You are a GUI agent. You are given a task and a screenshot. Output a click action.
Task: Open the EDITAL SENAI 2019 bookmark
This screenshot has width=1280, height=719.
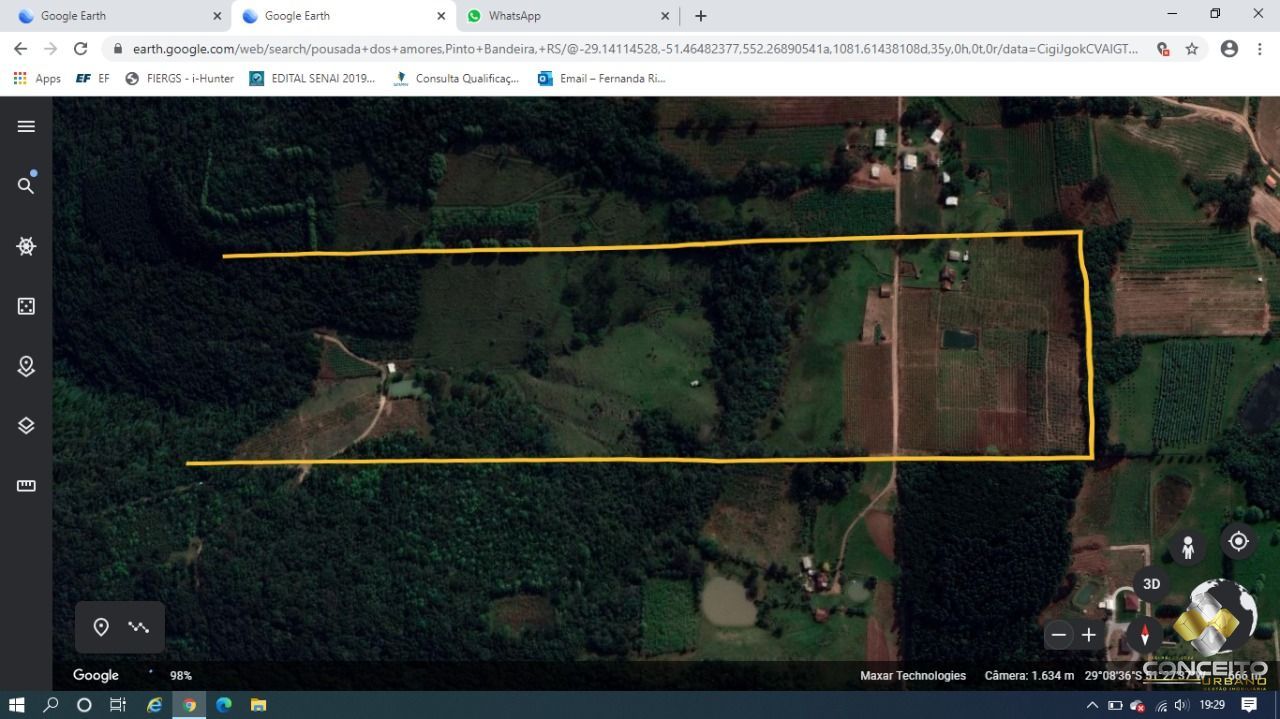click(x=312, y=78)
